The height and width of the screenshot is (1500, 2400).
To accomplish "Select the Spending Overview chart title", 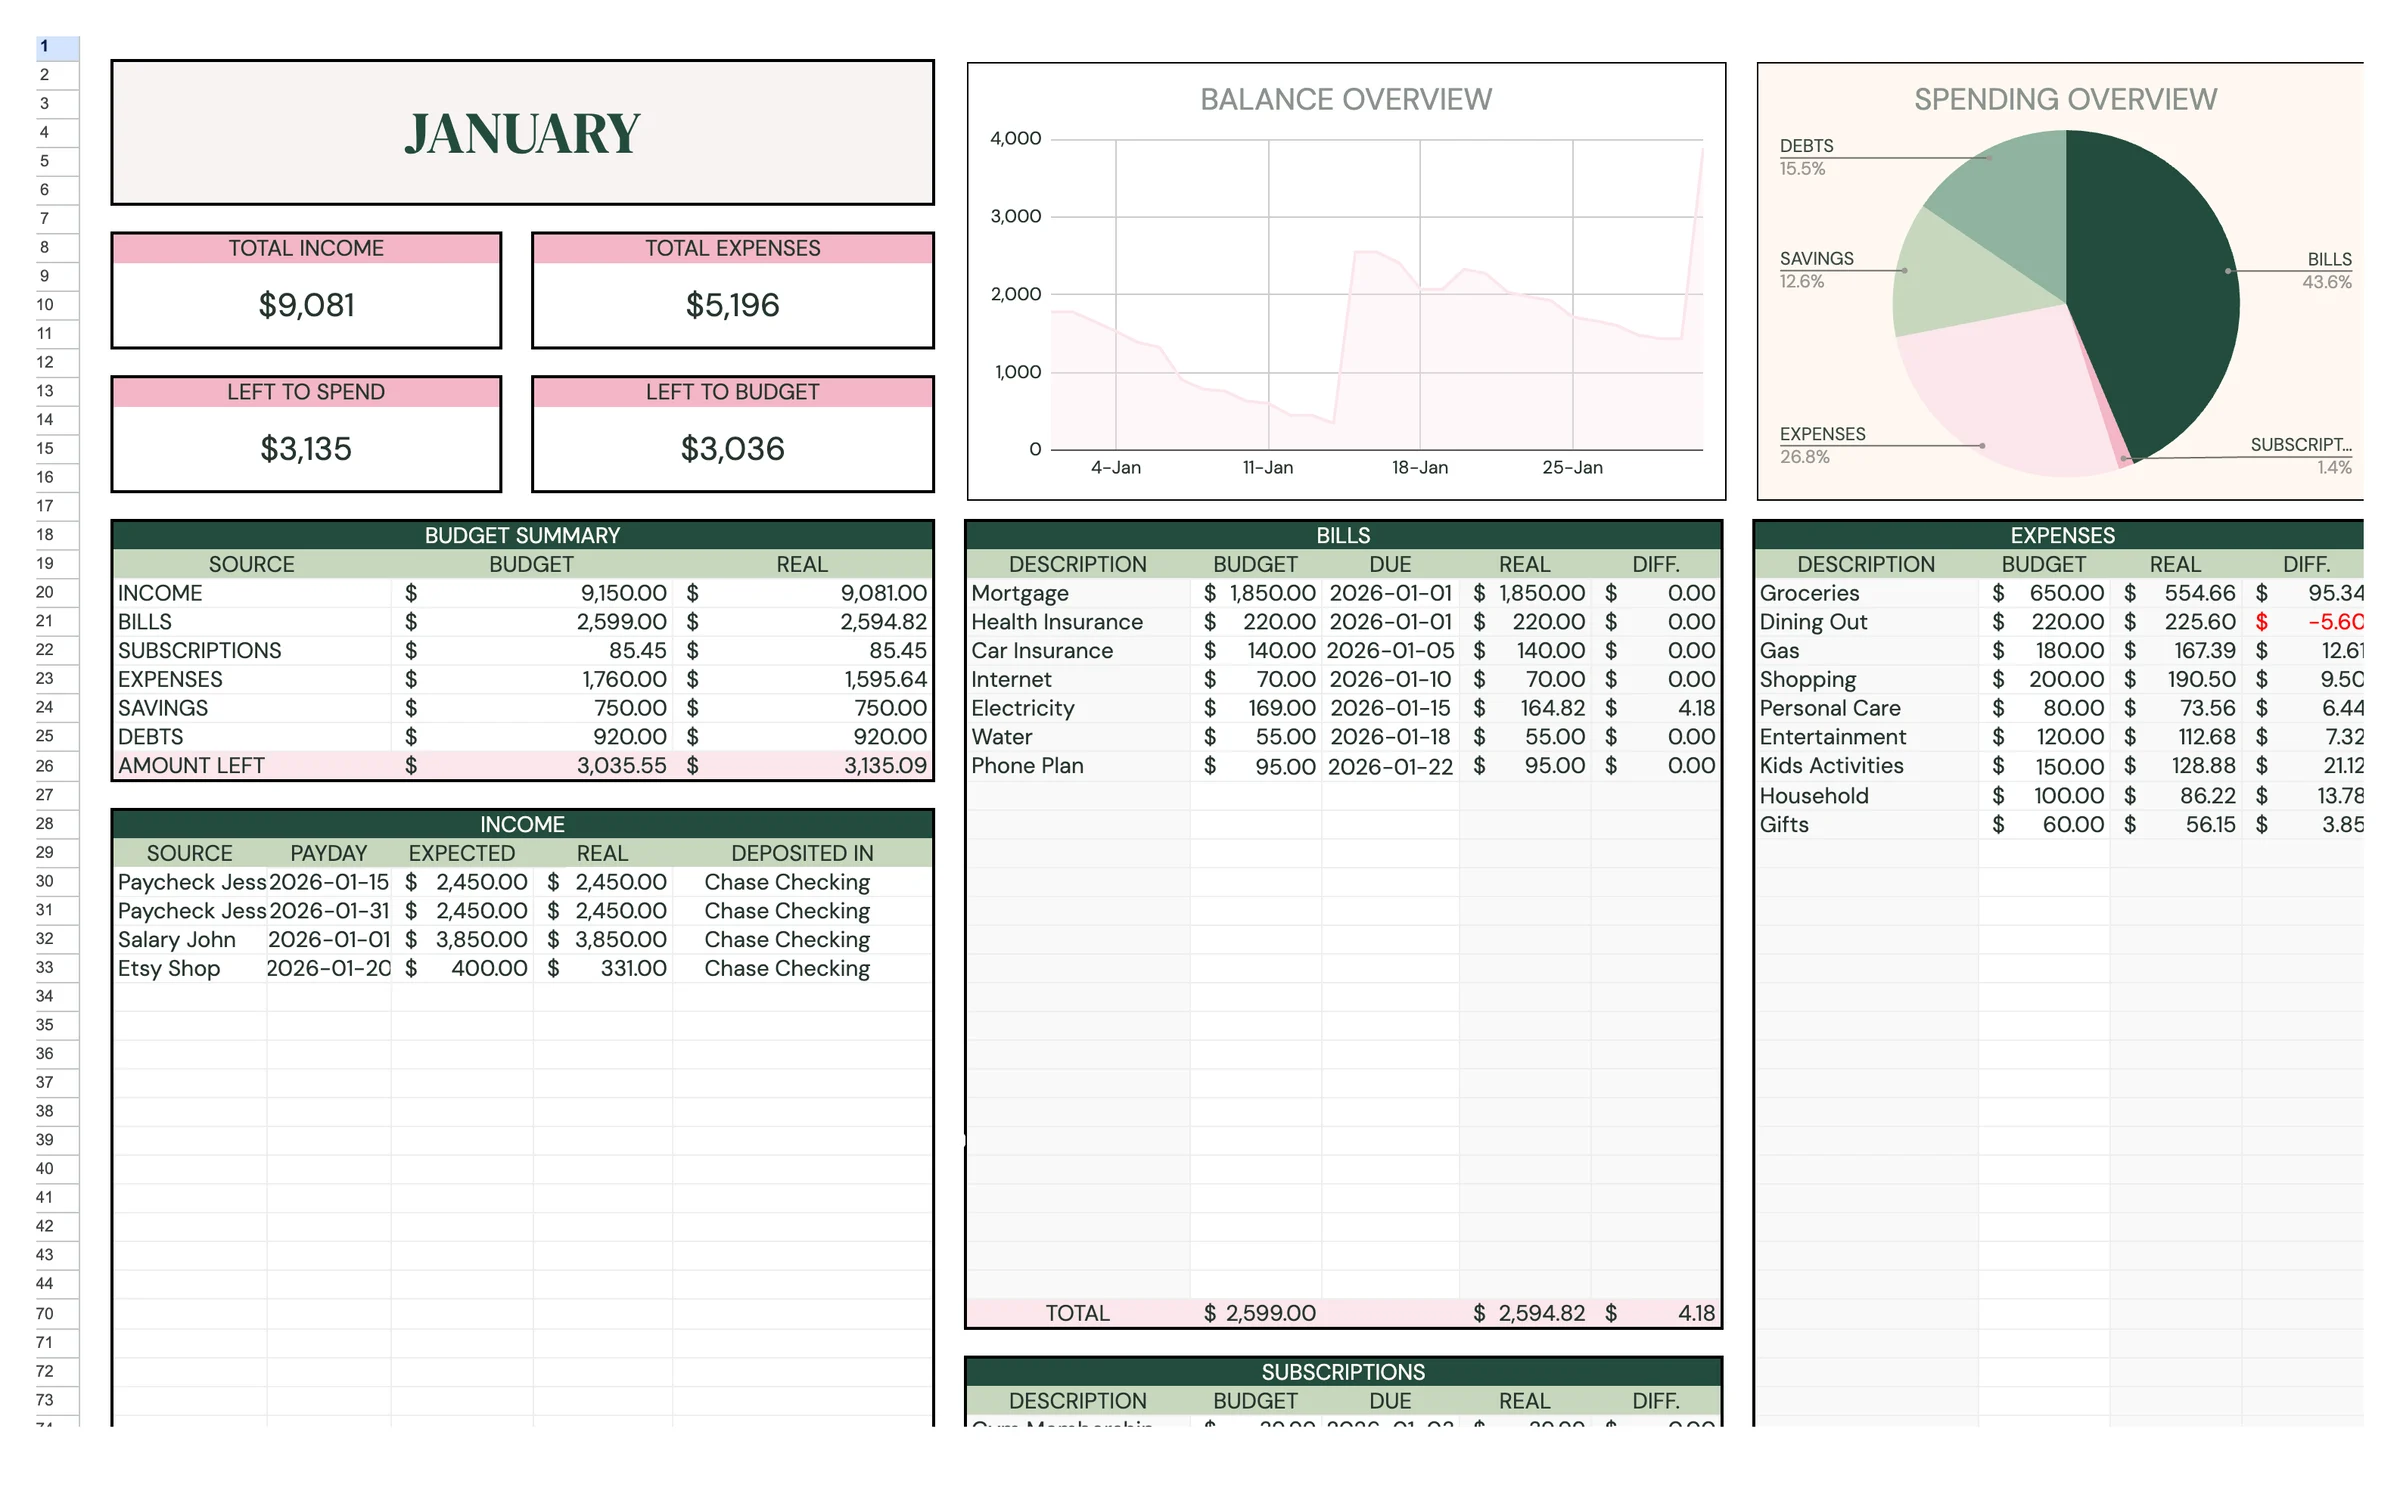I will click(2065, 100).
